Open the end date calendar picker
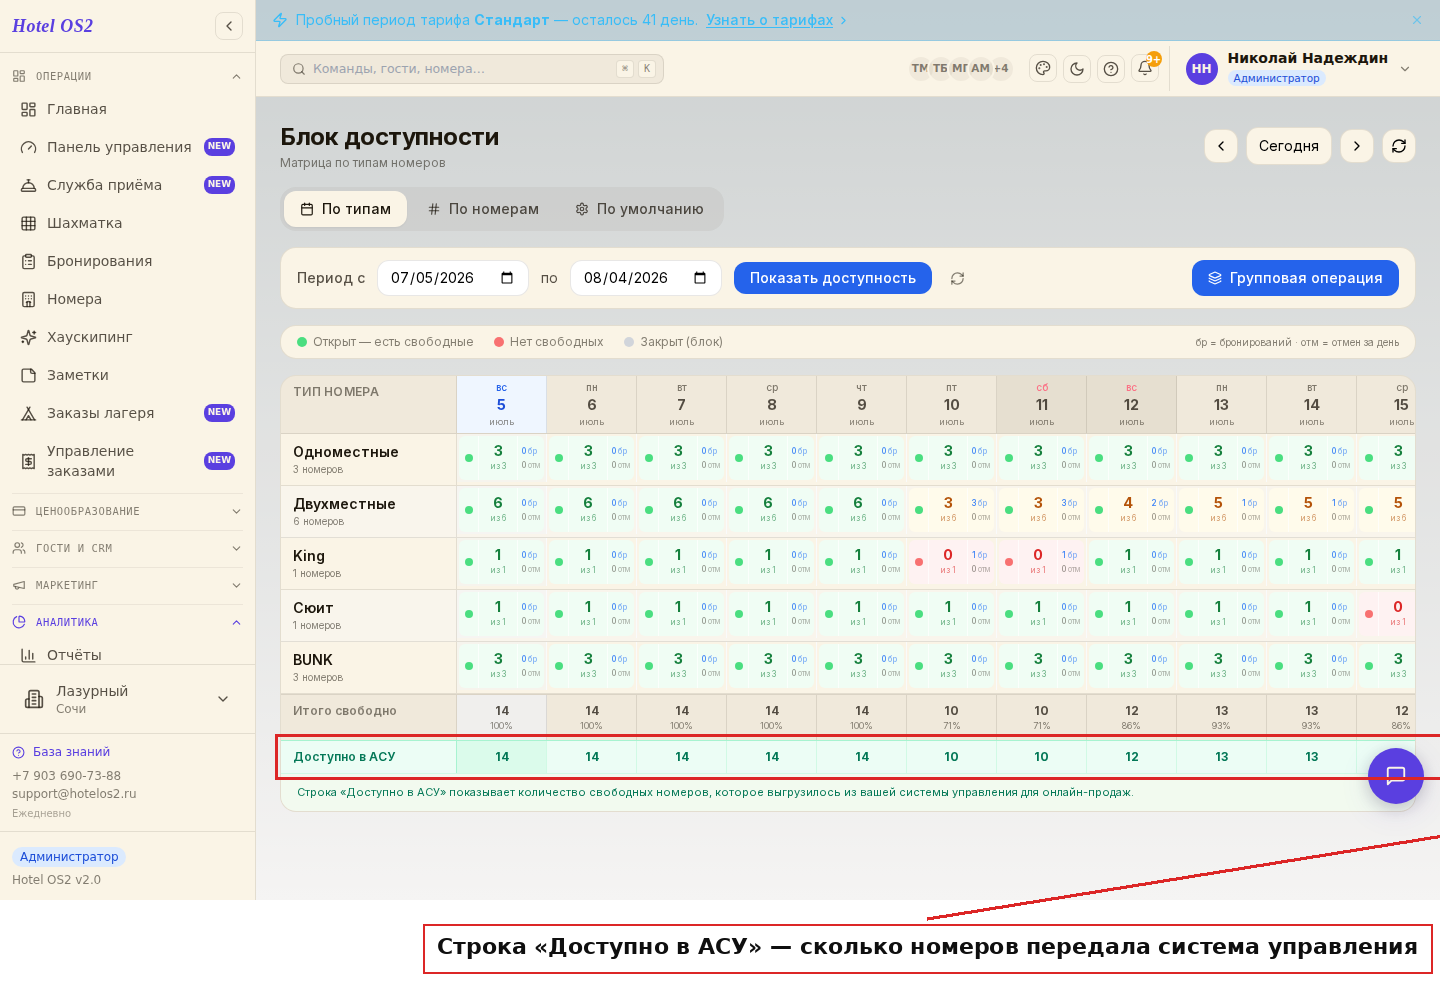 coord(700,278)
